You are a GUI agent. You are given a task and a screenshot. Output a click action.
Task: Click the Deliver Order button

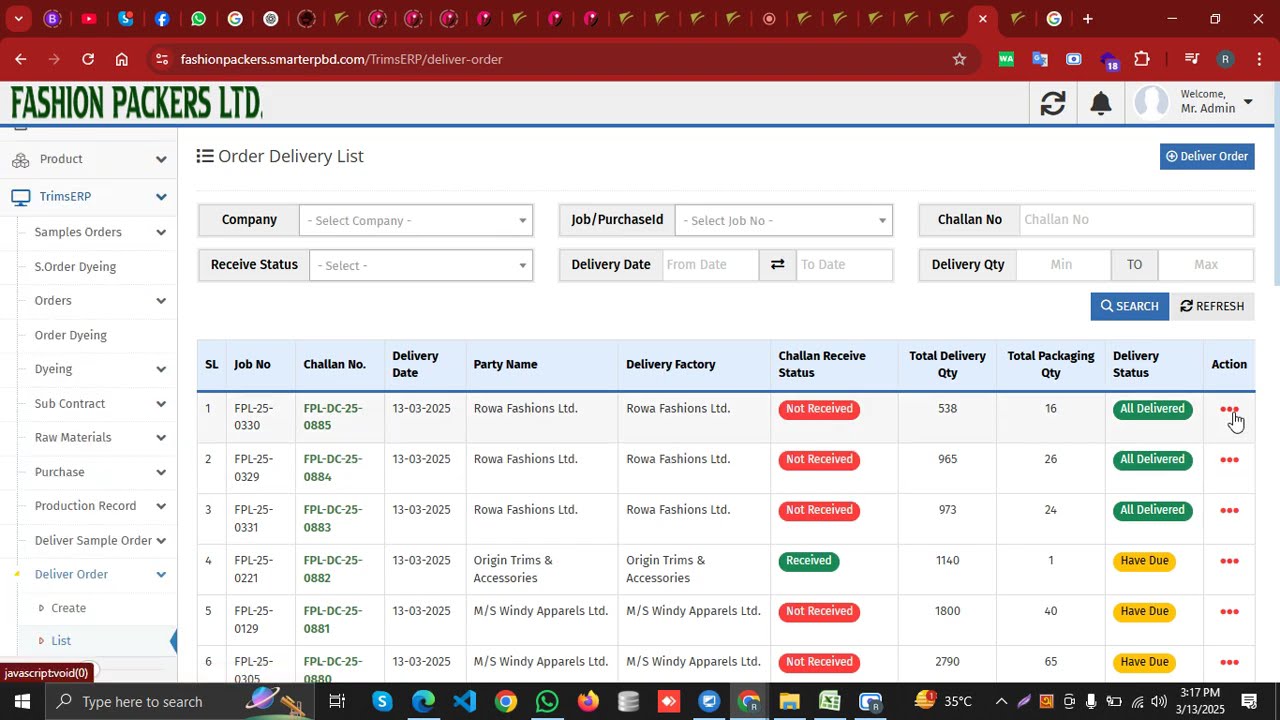pyautogui.click(x=1207, y=156)
